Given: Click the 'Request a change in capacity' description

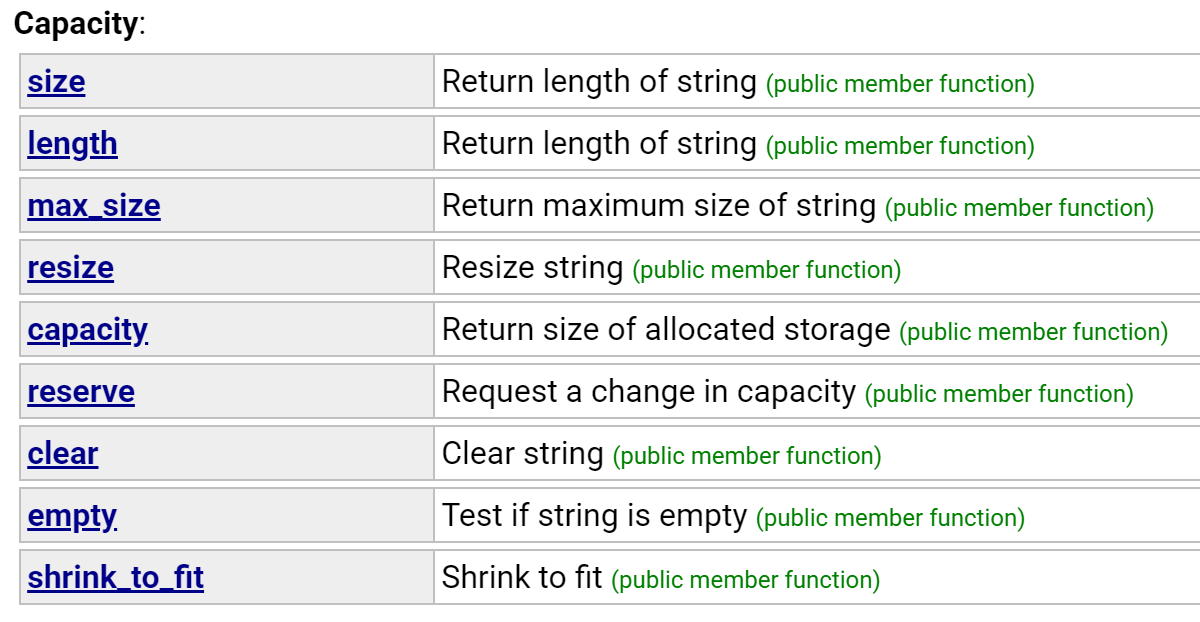Looking at the screenshot, I should (649, 392).
